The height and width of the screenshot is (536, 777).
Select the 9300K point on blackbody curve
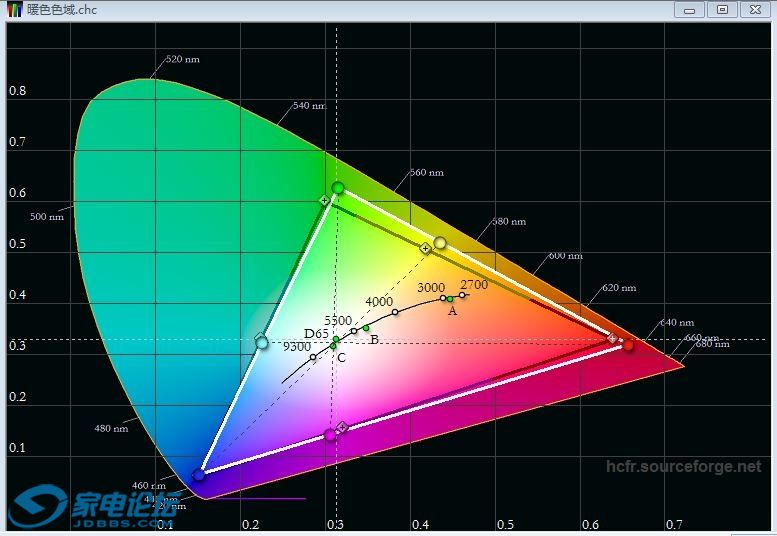click(313, 357)
